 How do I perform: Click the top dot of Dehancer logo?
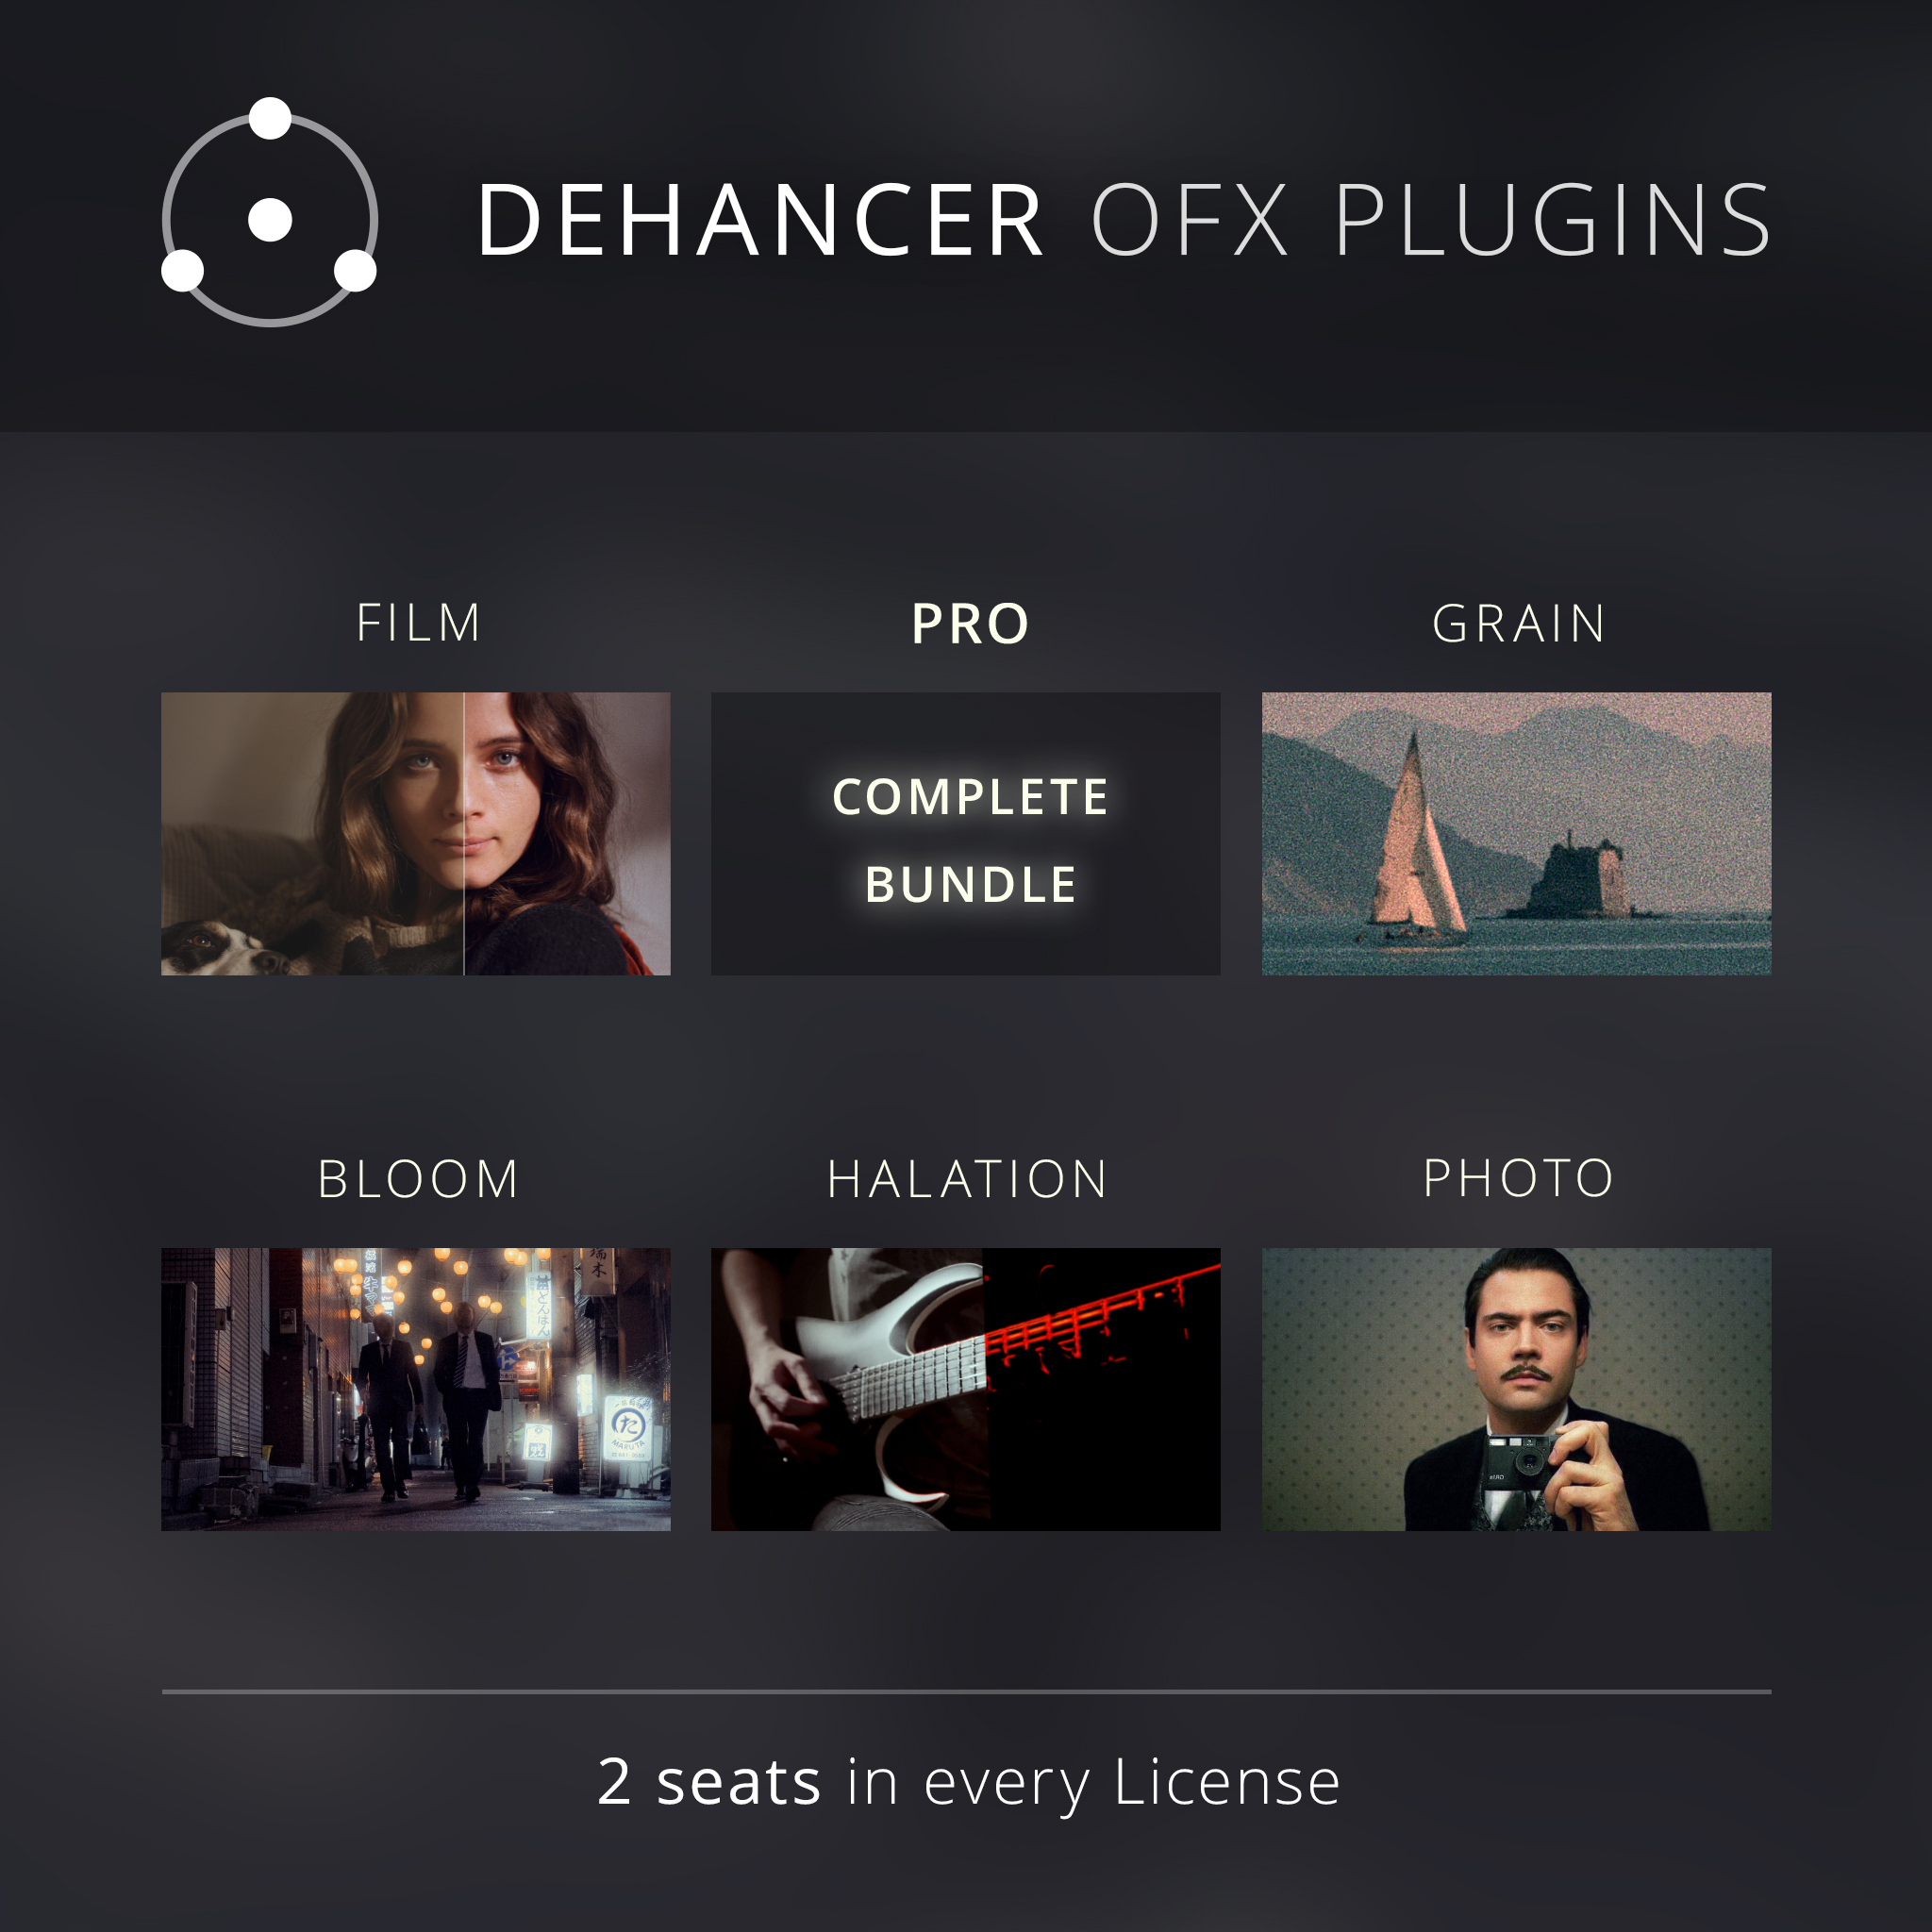coord(270,118)
